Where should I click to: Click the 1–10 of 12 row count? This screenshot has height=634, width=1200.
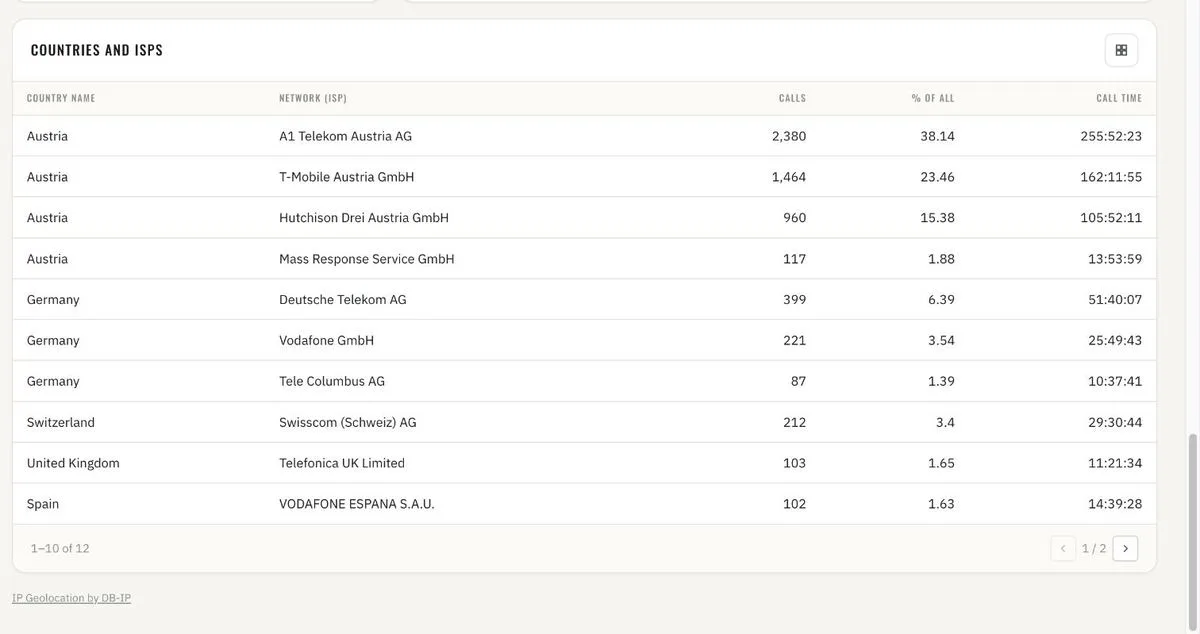click(x=60, y=549)
